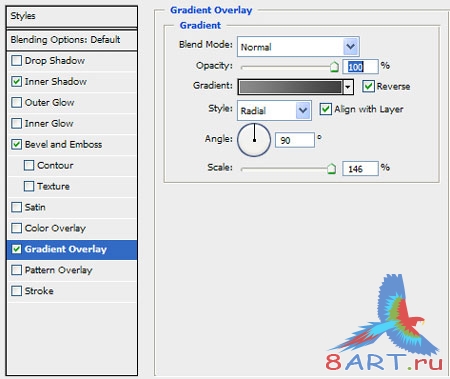Enable the Stroke effect checkbox
Image resolution: width=450 pixels, height=379 pixels.
point(16,291)
